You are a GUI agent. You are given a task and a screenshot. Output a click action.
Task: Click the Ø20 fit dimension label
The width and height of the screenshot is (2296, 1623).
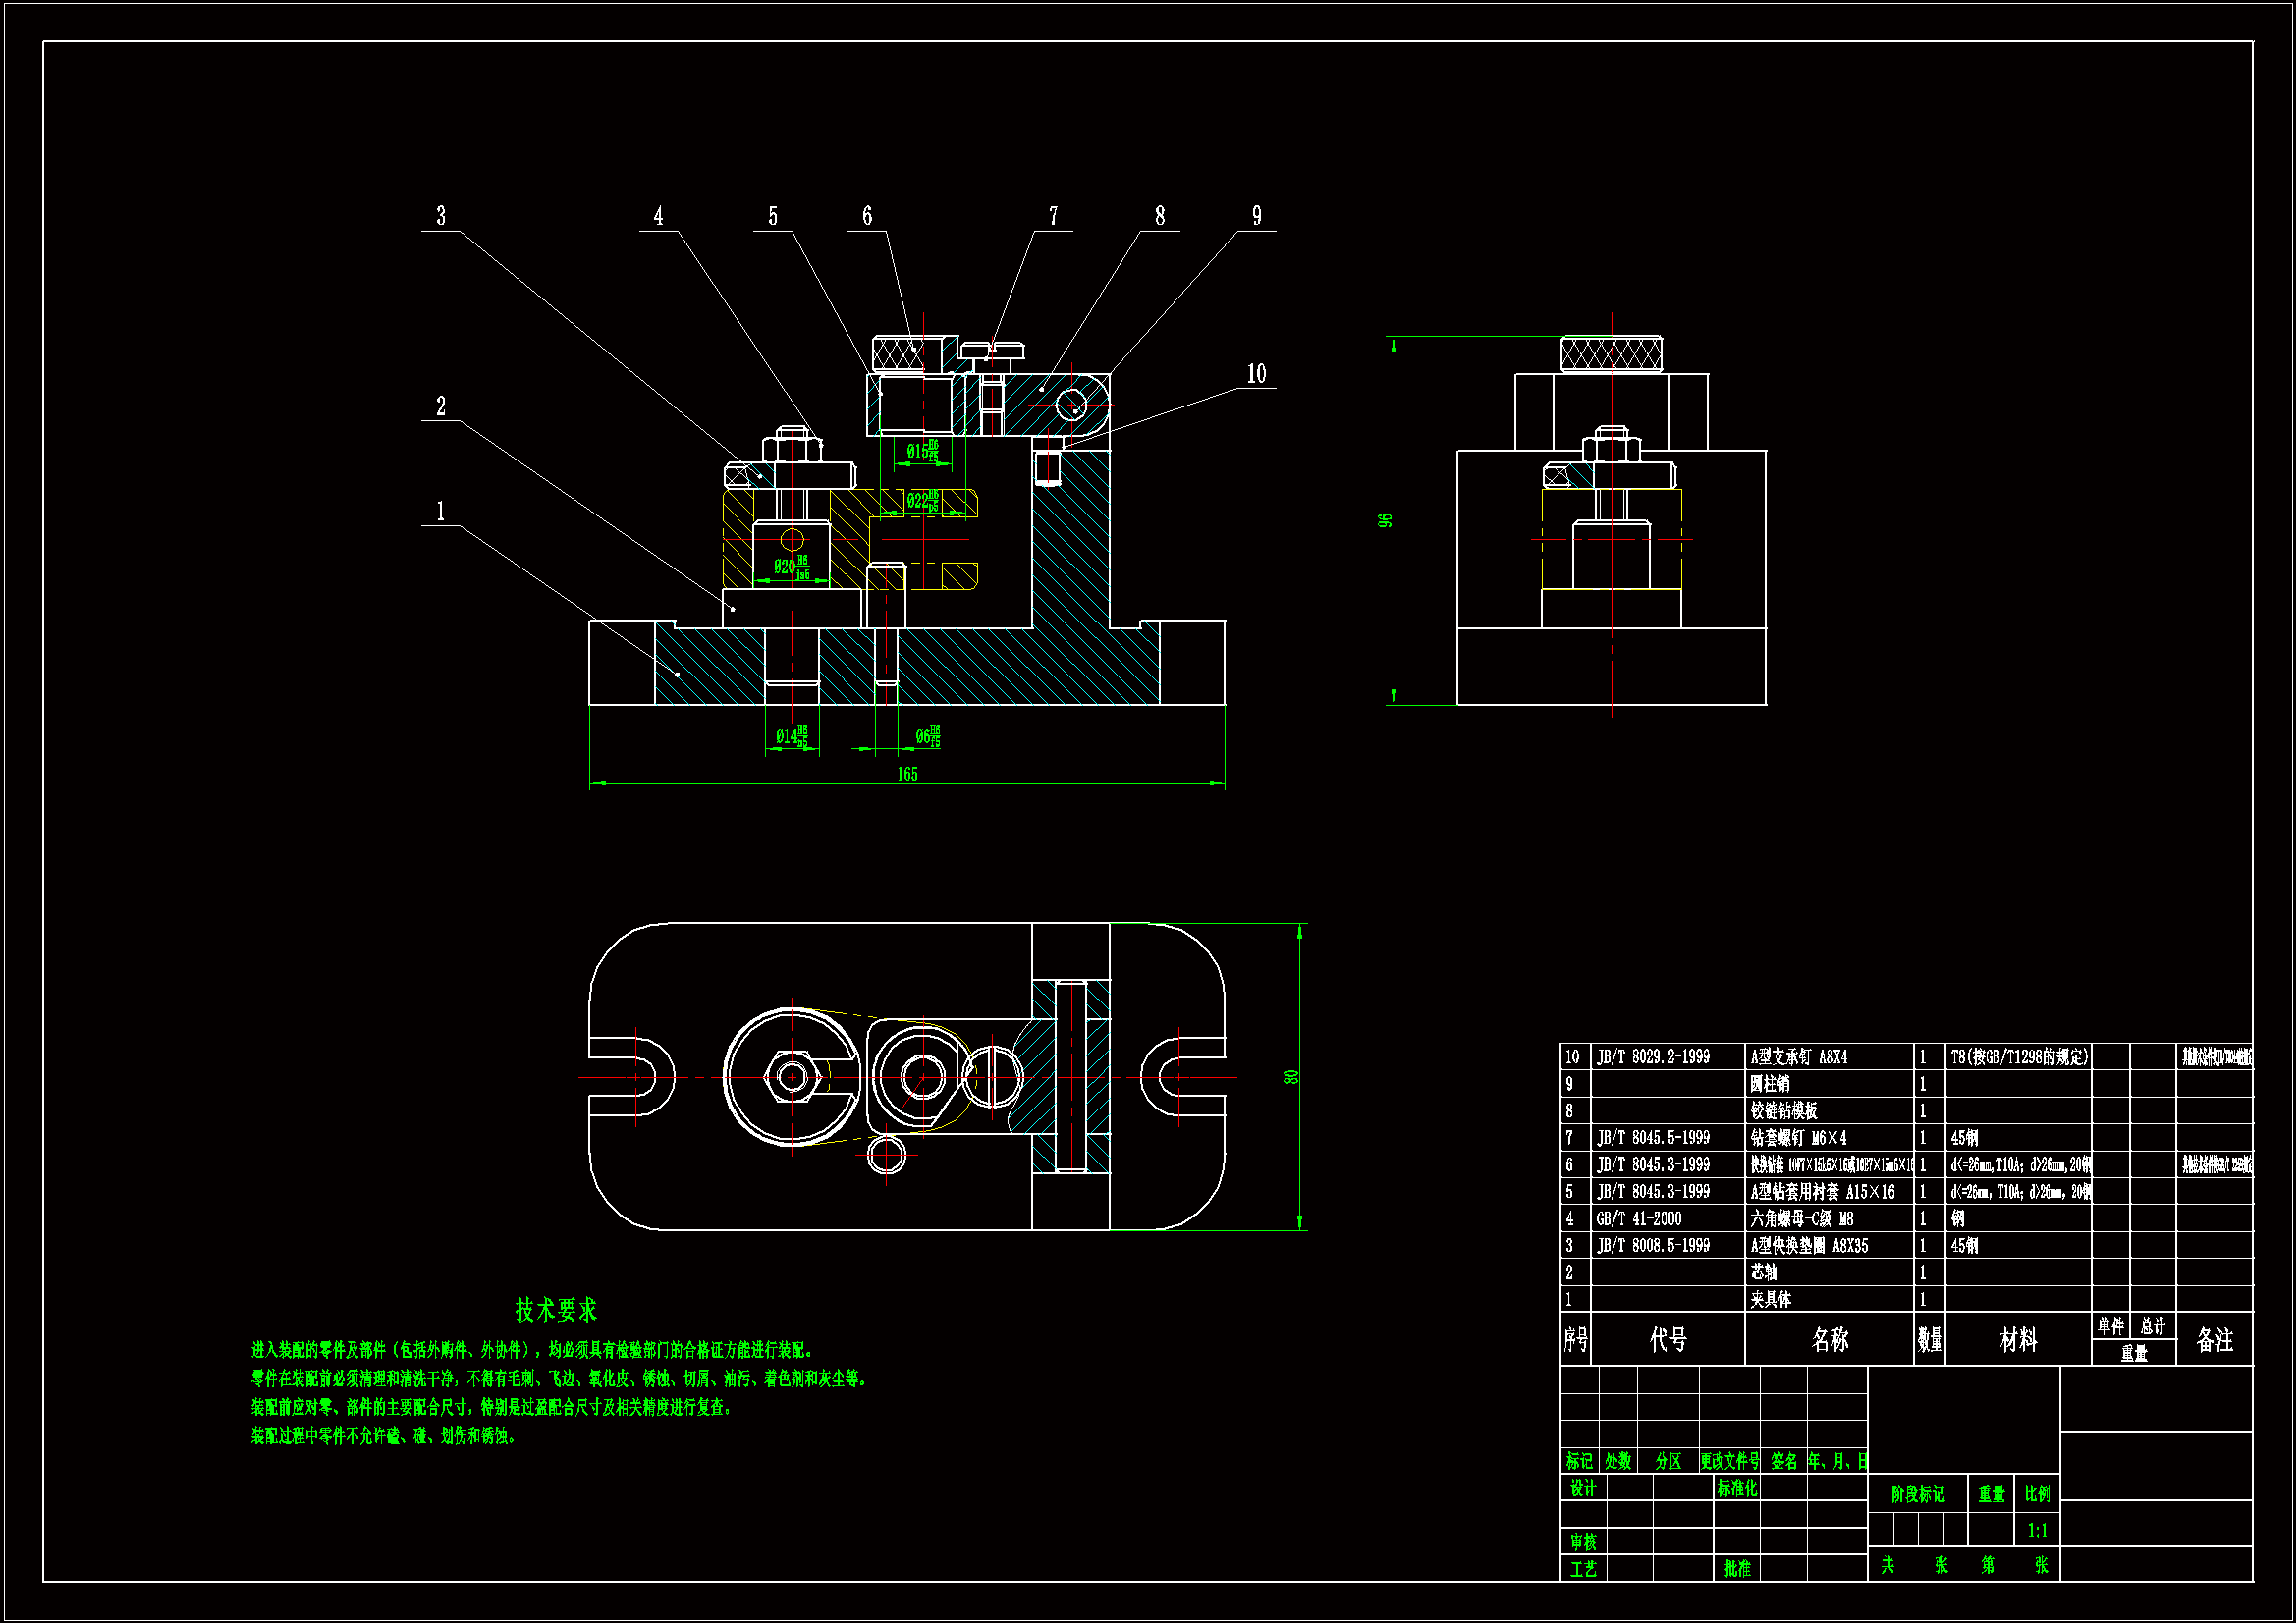coord(791,567)
